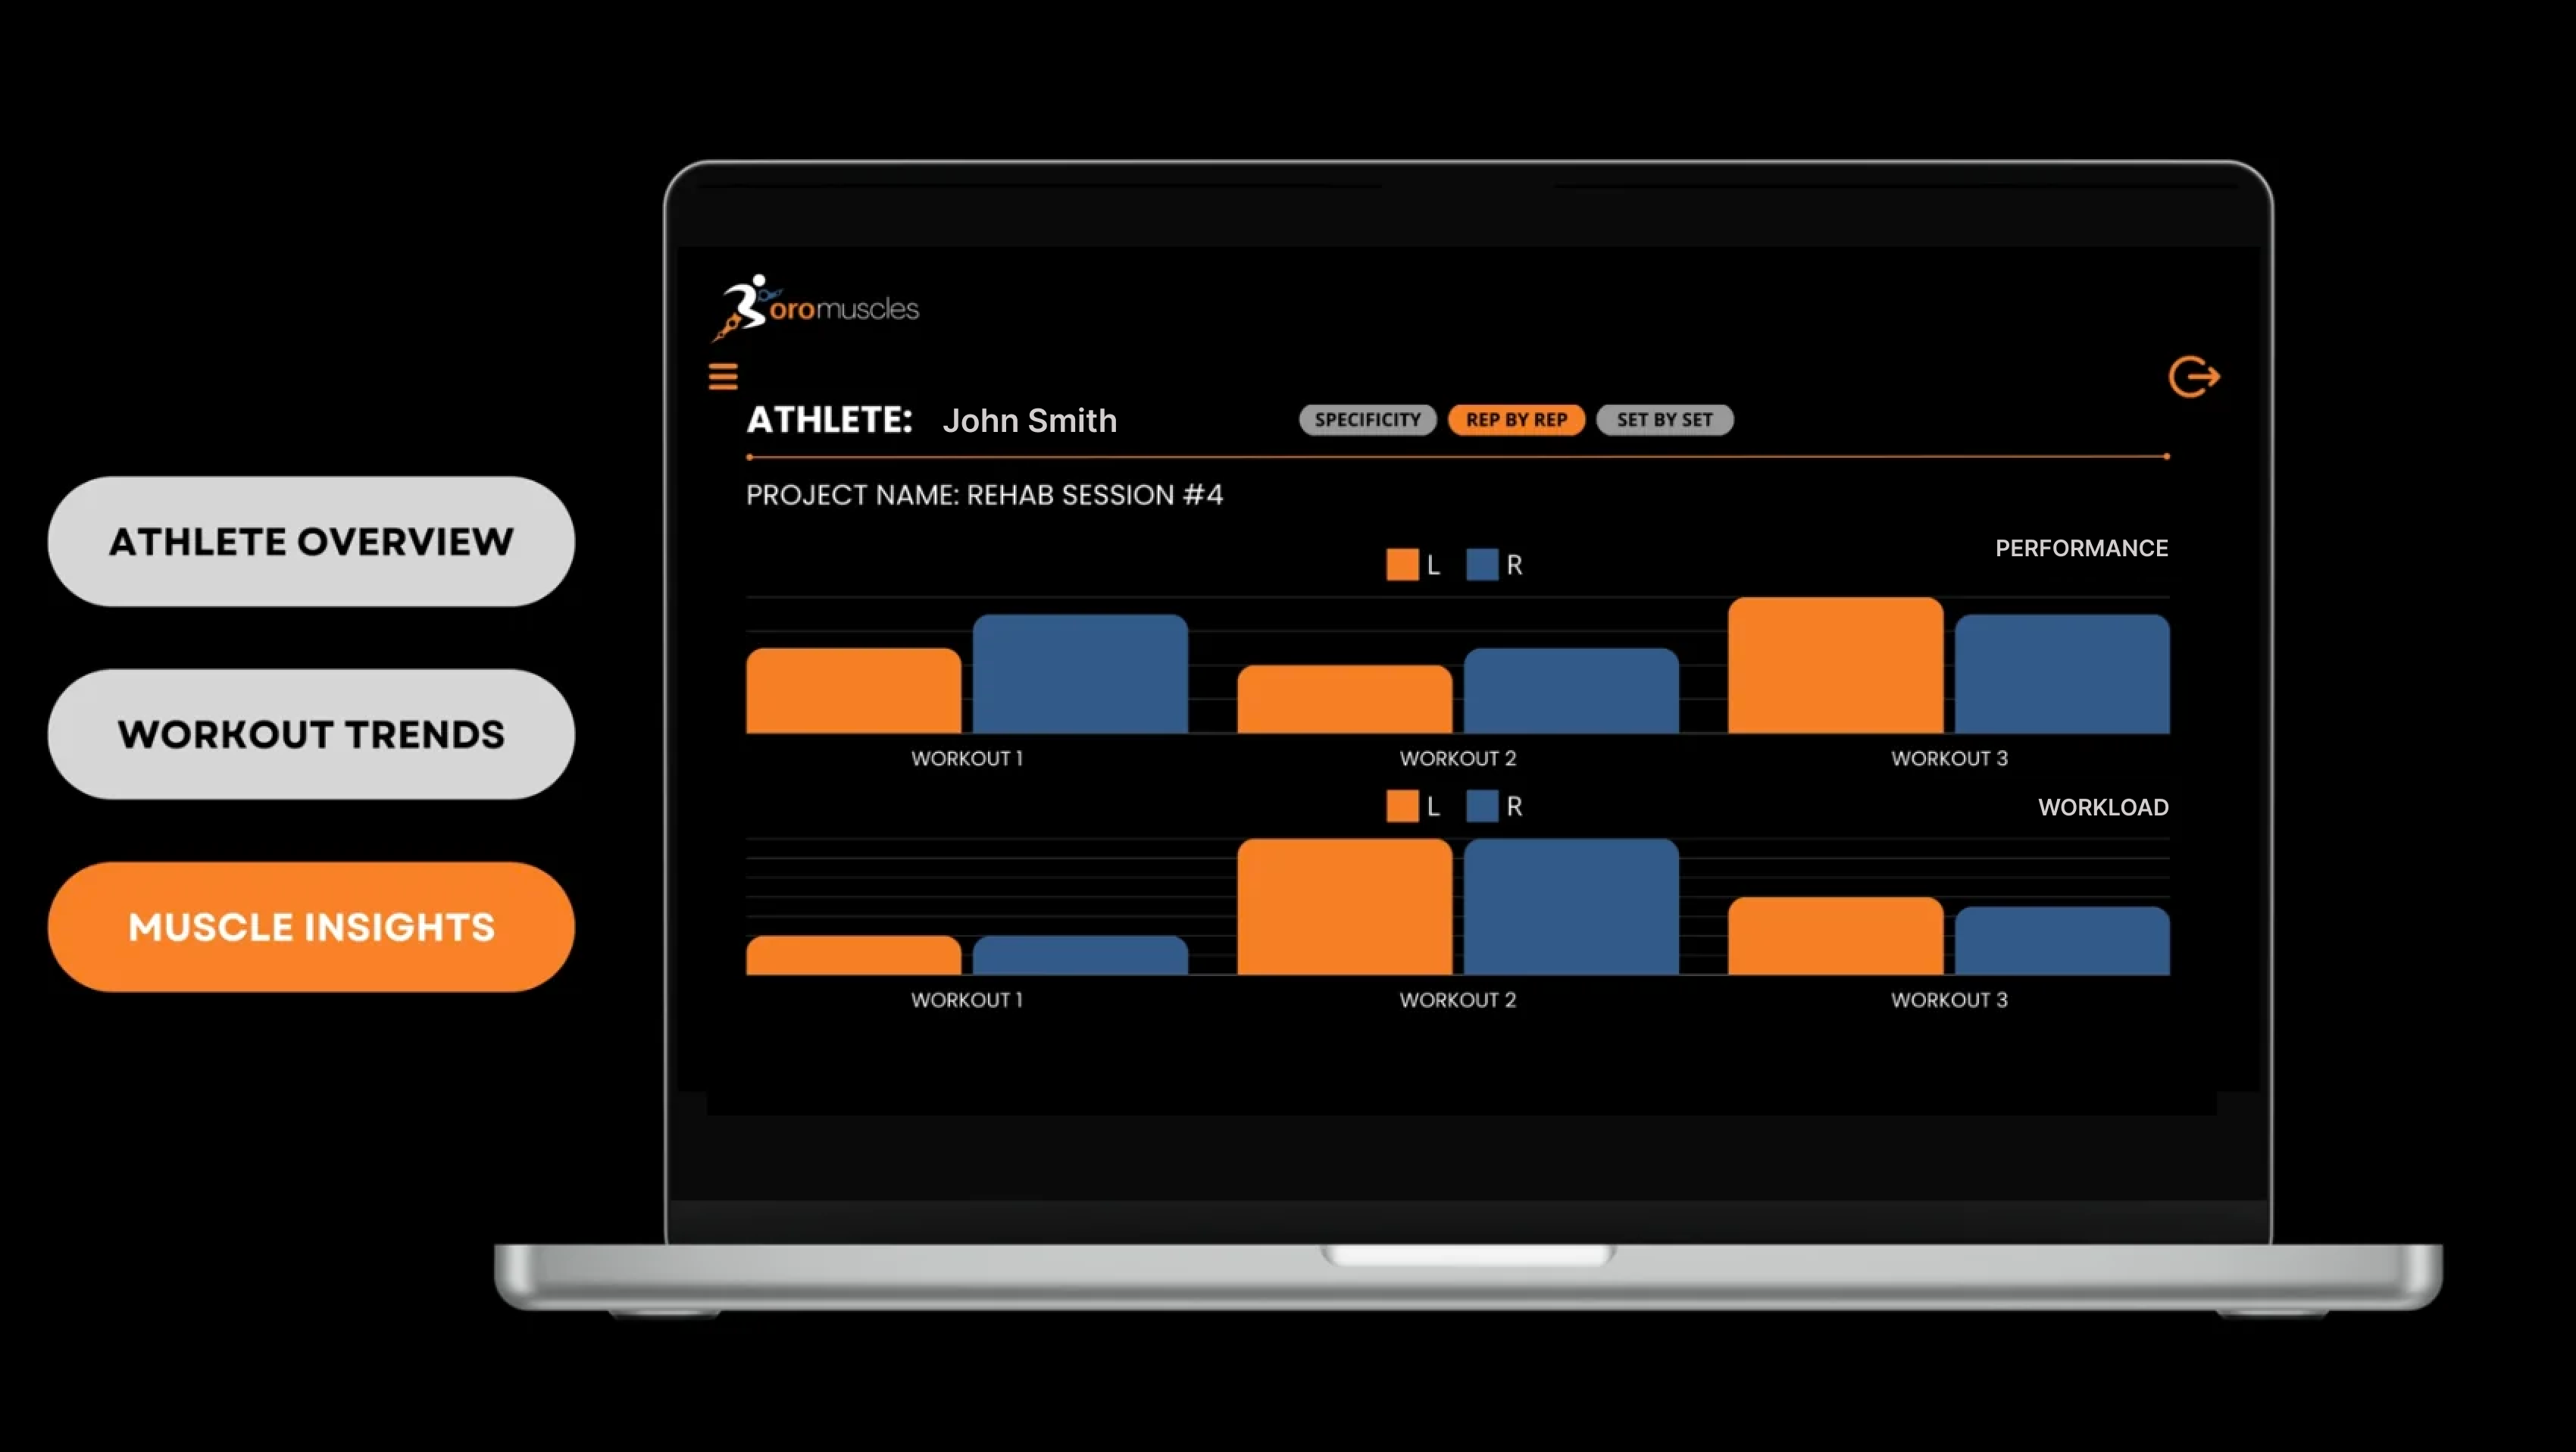Click the orange L legend indicator
This screenshot has width=2576, height=1452.
1399,563
